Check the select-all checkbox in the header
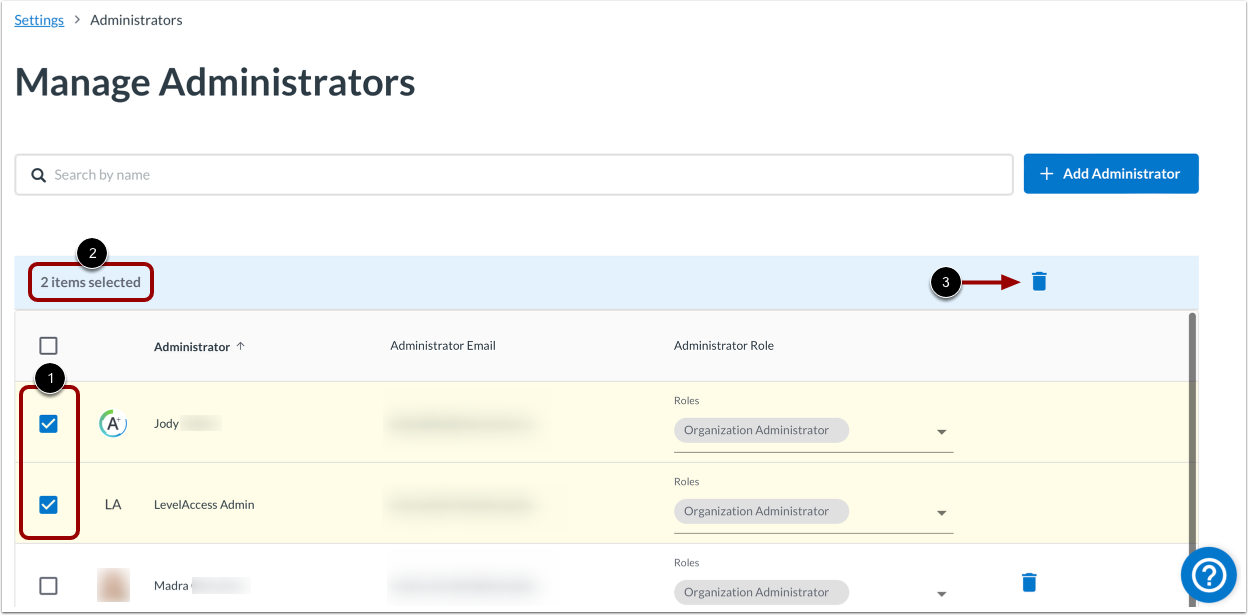1248x615 pixels. pos(48,345)
